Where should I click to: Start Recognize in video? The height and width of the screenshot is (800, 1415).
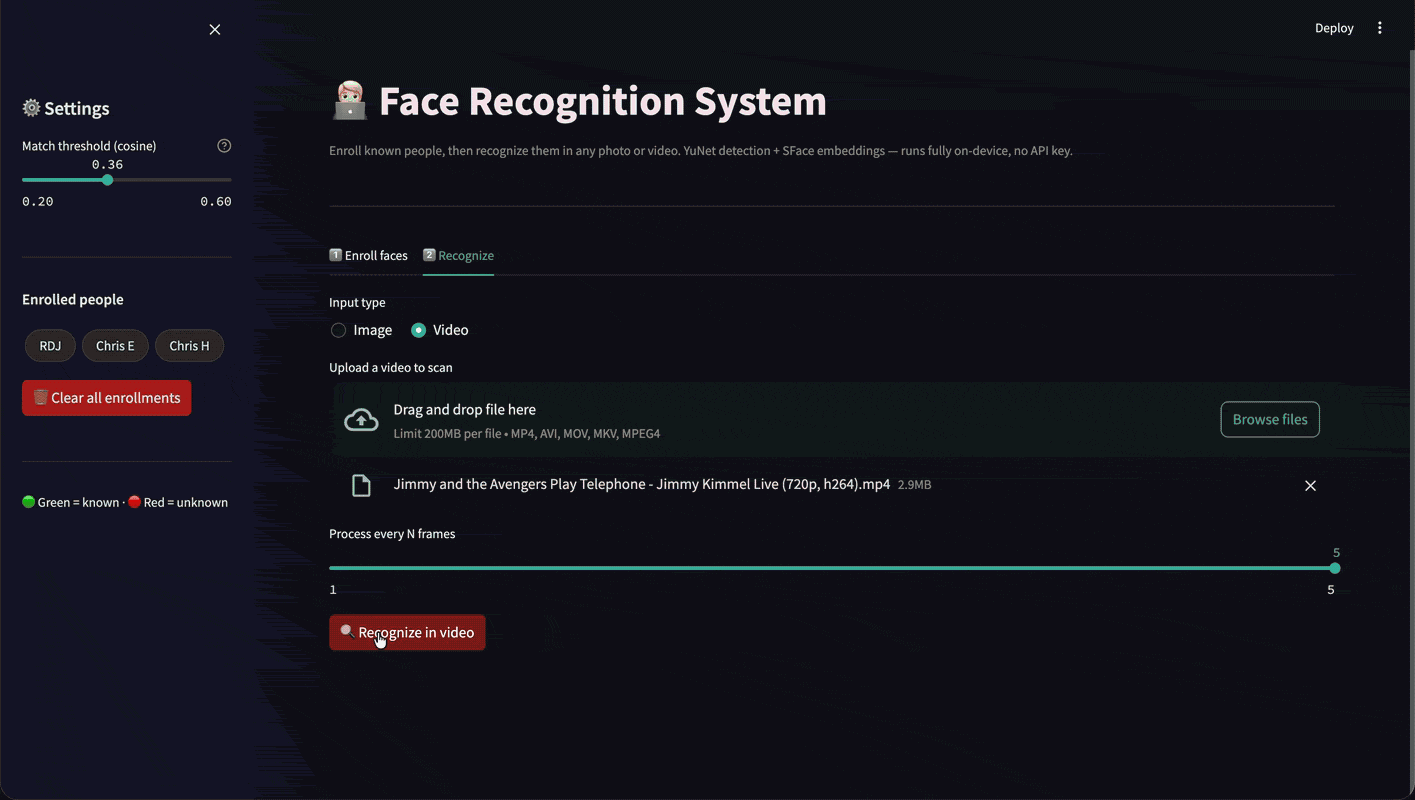[x=407, y=632]
